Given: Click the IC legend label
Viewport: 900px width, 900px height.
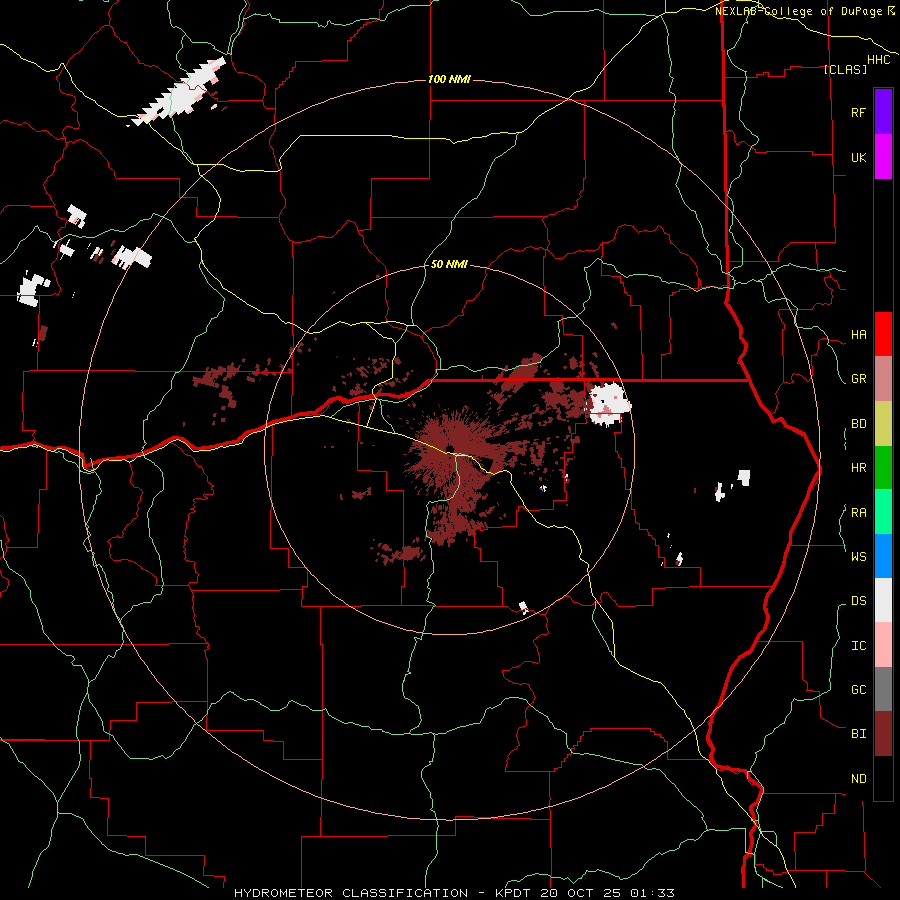Looking at the screenshot, I should click(x=858, y=645).
